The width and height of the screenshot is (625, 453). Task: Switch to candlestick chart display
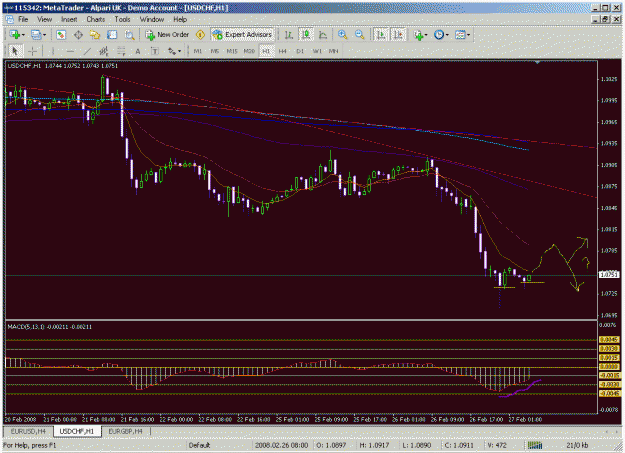point(306,35)
